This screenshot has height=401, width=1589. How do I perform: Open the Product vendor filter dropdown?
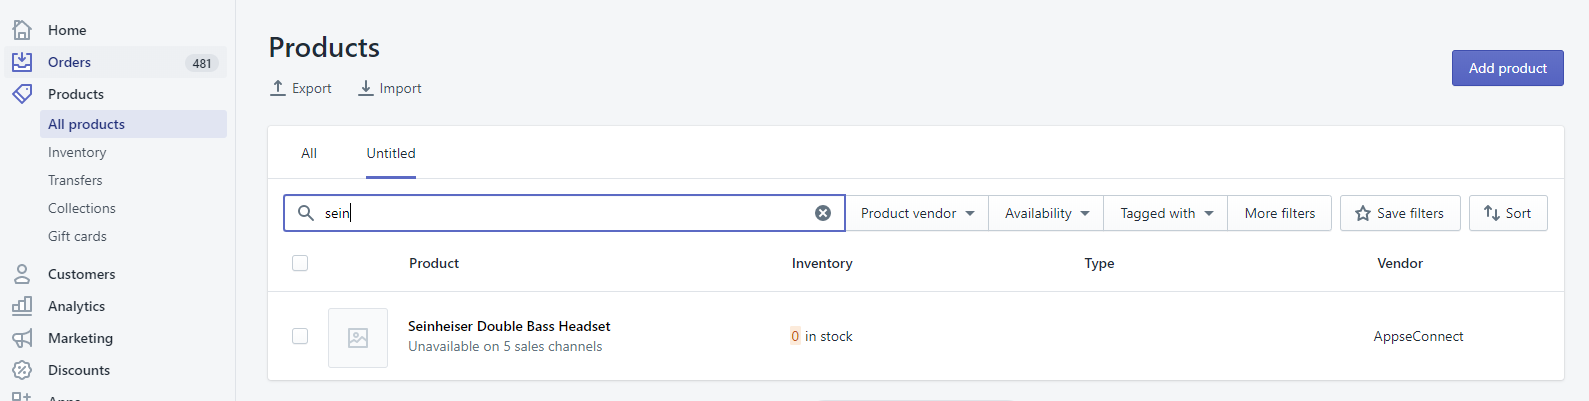917,213
